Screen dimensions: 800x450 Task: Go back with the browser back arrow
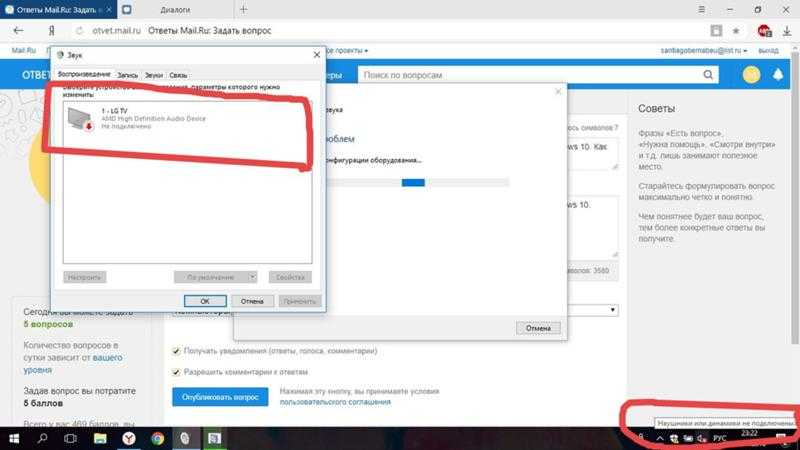18,31
